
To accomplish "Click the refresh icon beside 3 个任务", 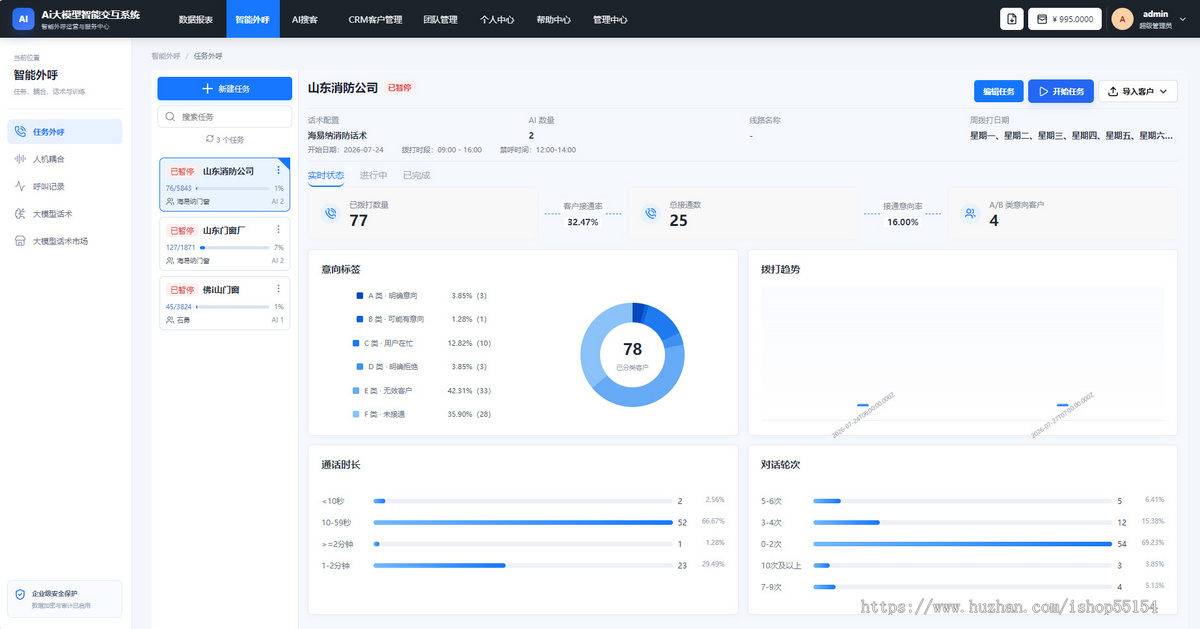I will (x=210, y=140).
